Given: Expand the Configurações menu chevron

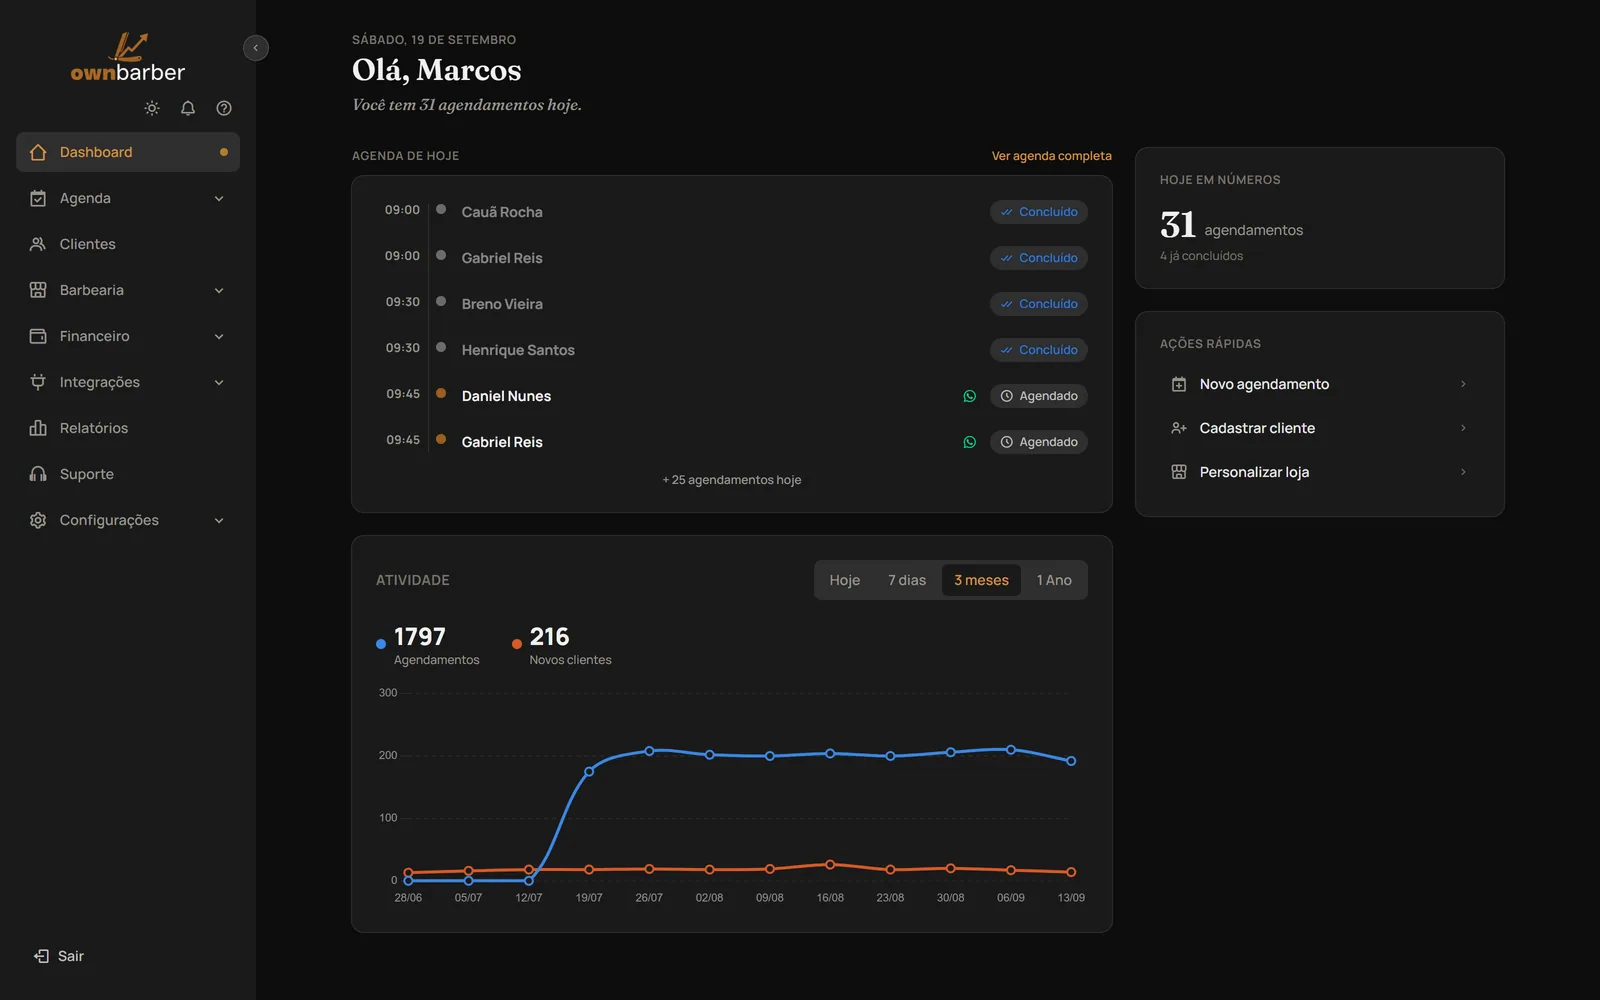Looking at the screenshot, I should coord(219,520).
